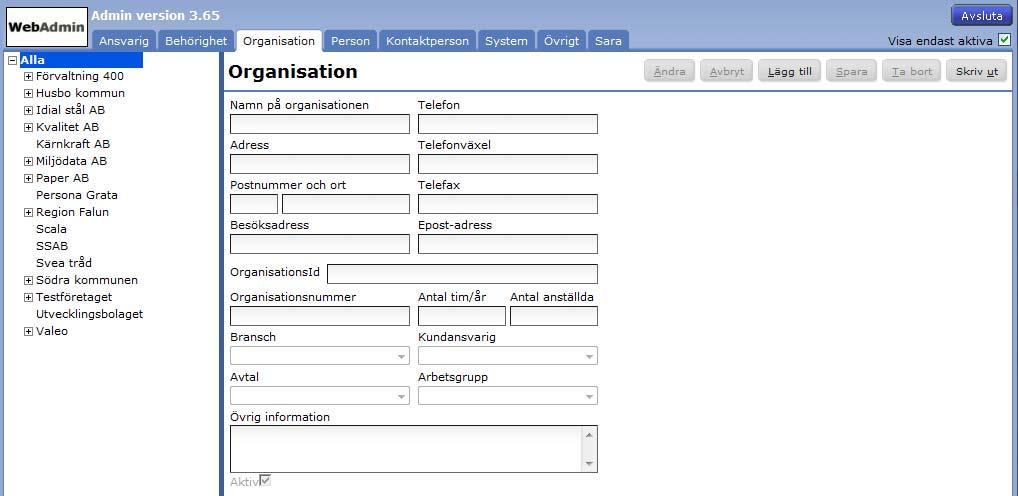Focus the OrganisationsId input field
The height and width of the screenshot is (496, 1018).
tap(462, 274)
